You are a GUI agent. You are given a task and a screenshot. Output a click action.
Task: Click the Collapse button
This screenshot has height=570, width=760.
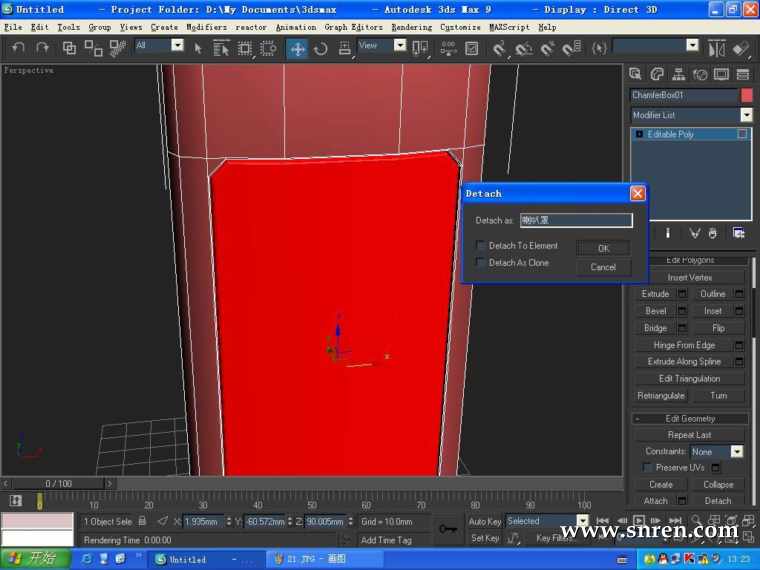tap(718, 484)
